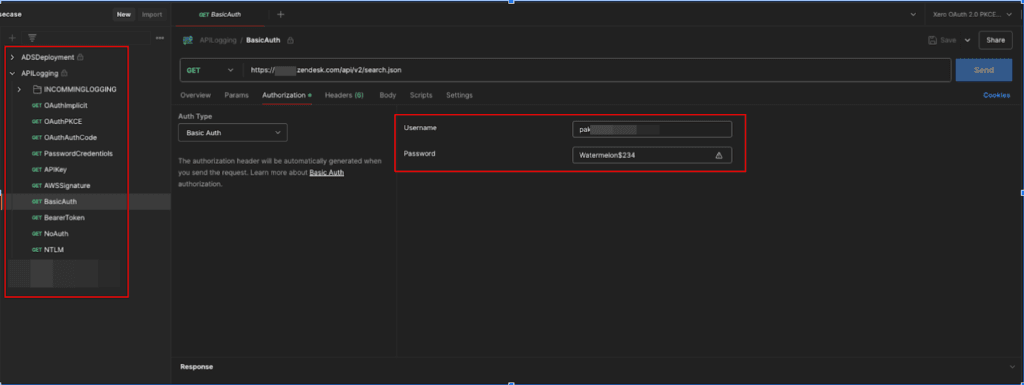
Task: Click the filter icon in the sidebar search
Action: (31, 38)
